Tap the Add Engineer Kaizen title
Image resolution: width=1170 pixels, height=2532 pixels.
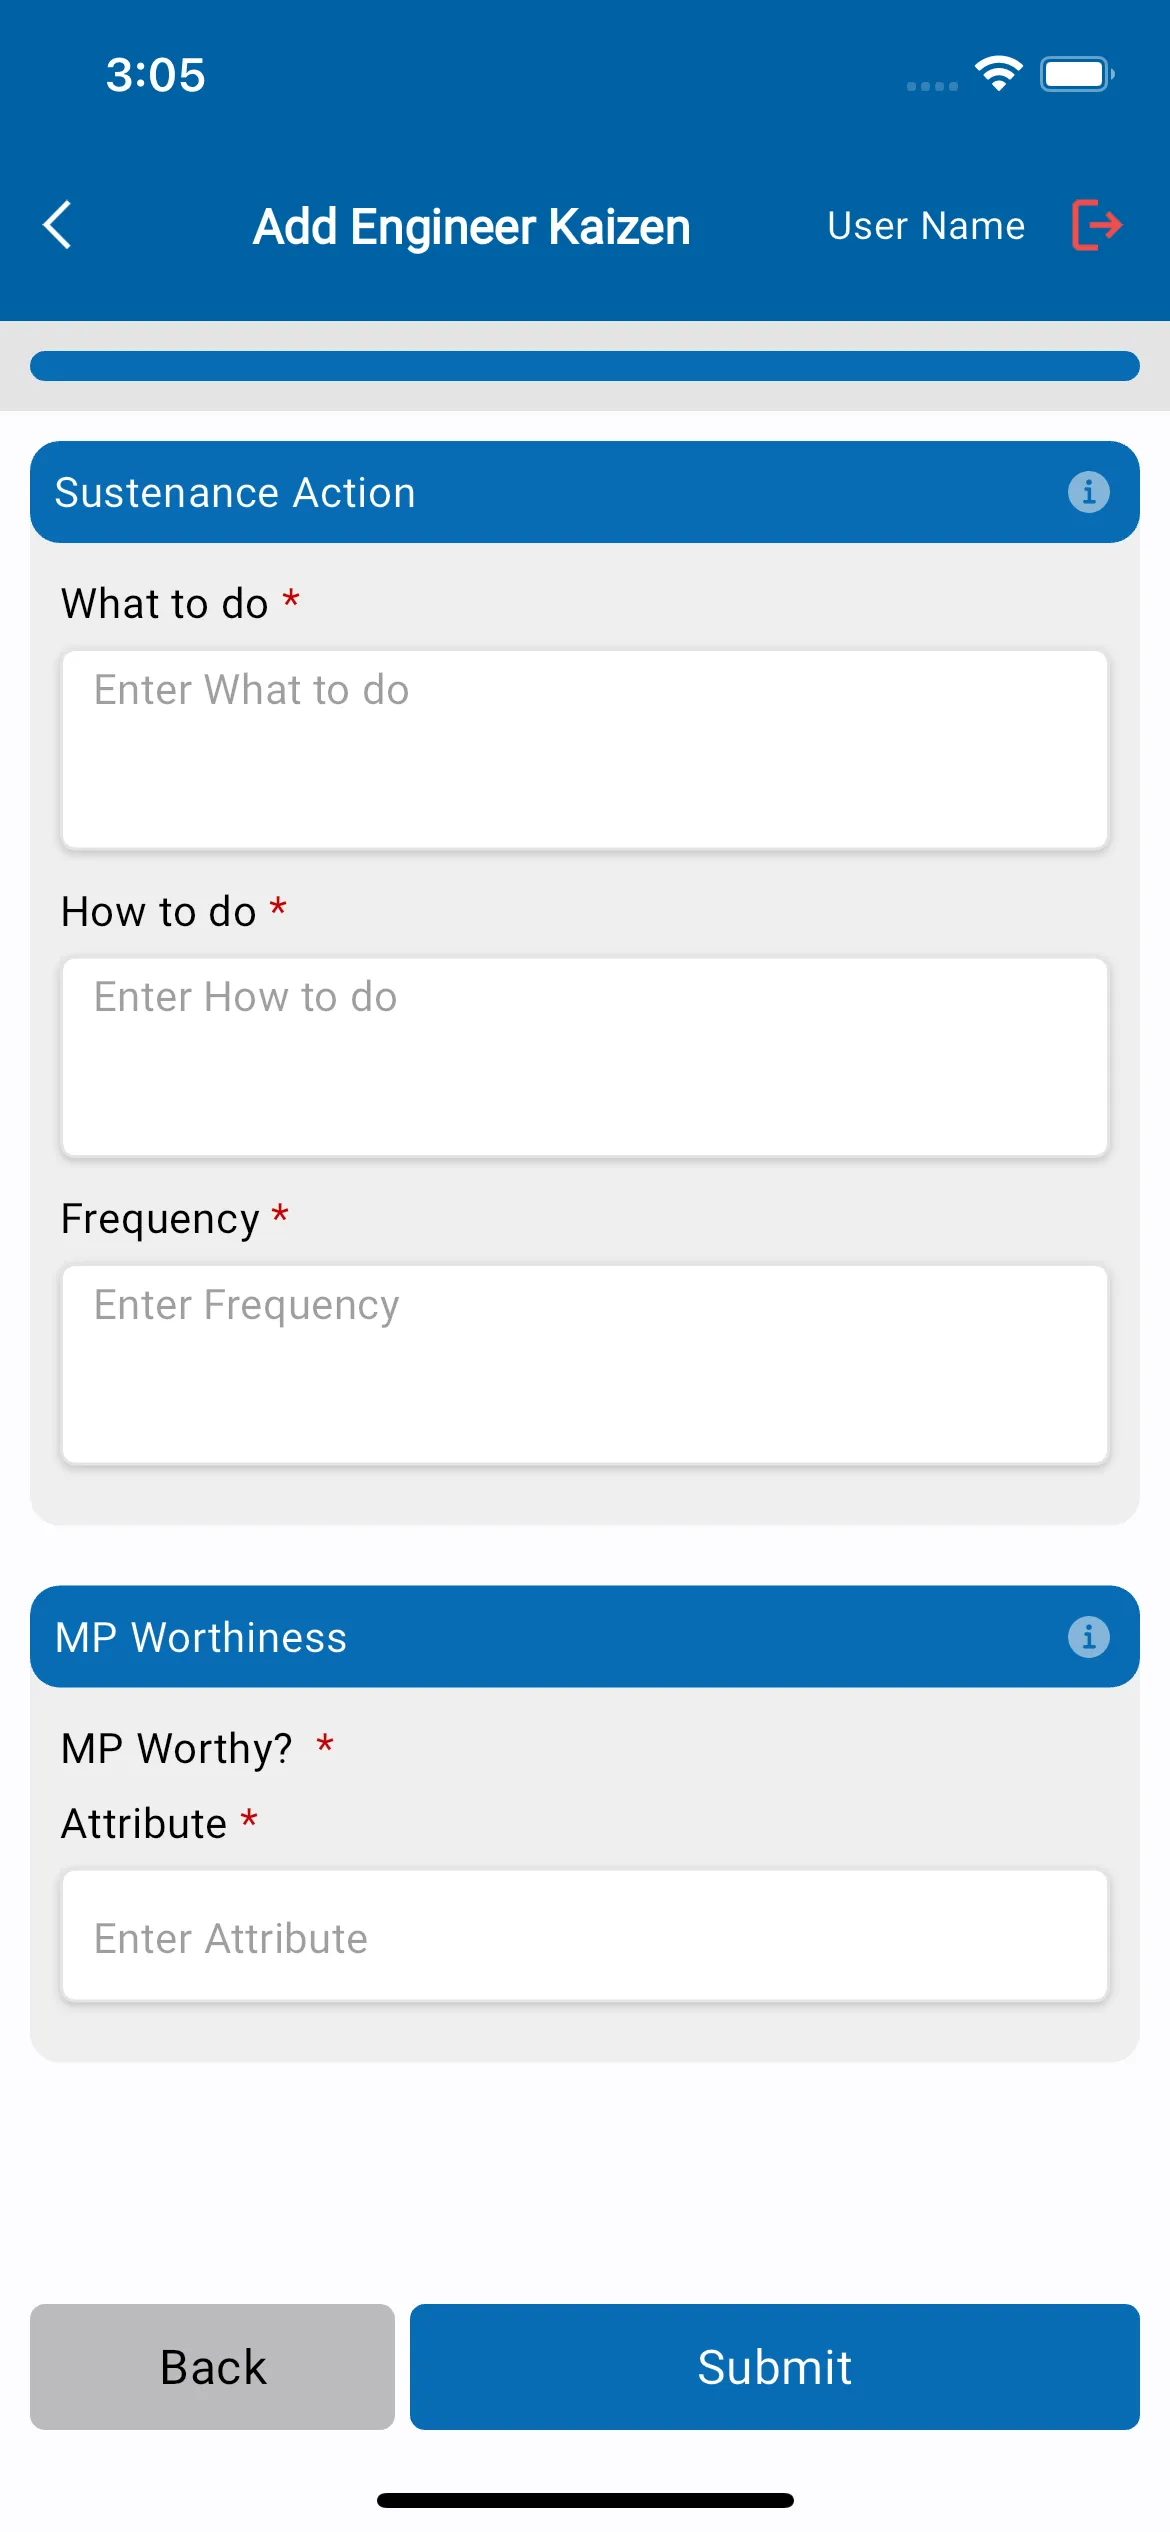pos(472,227)
